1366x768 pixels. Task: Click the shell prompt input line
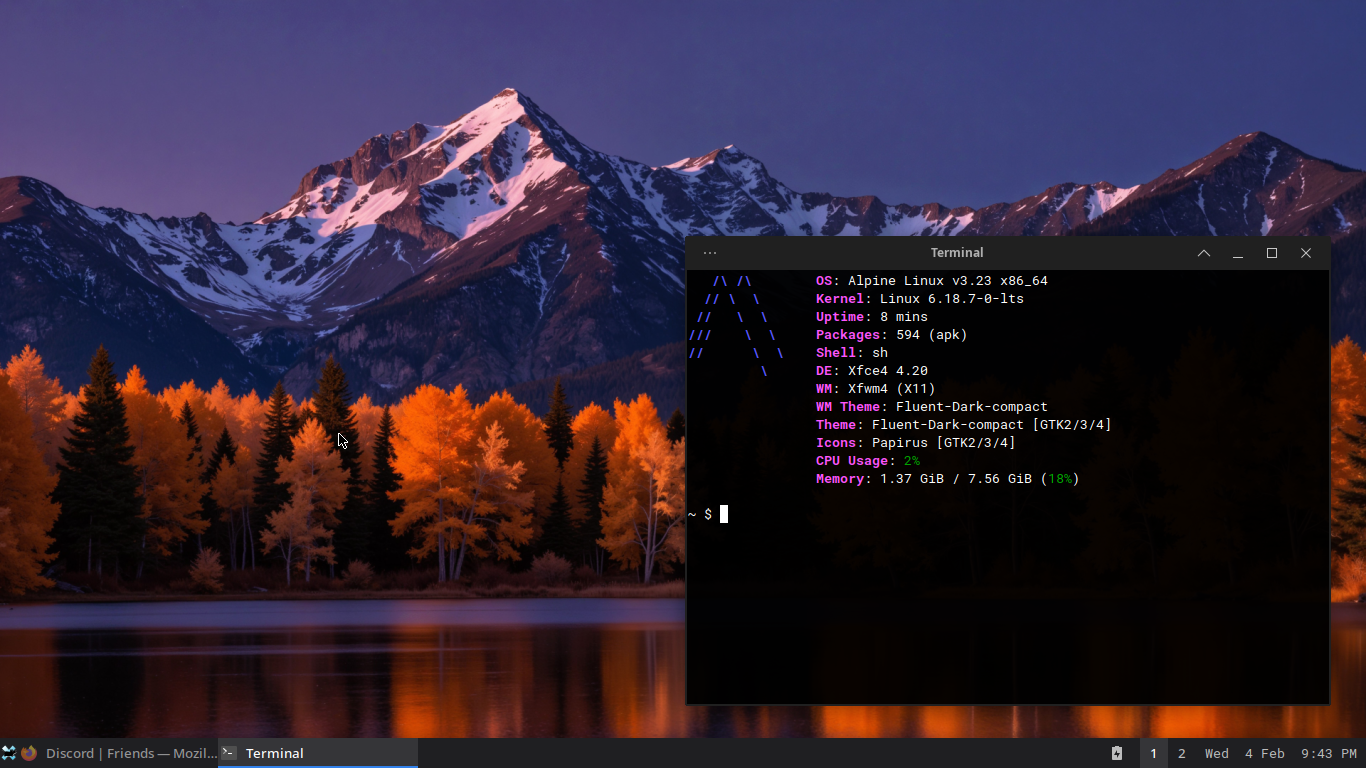pyautogui.click(x=1008, y=514)
